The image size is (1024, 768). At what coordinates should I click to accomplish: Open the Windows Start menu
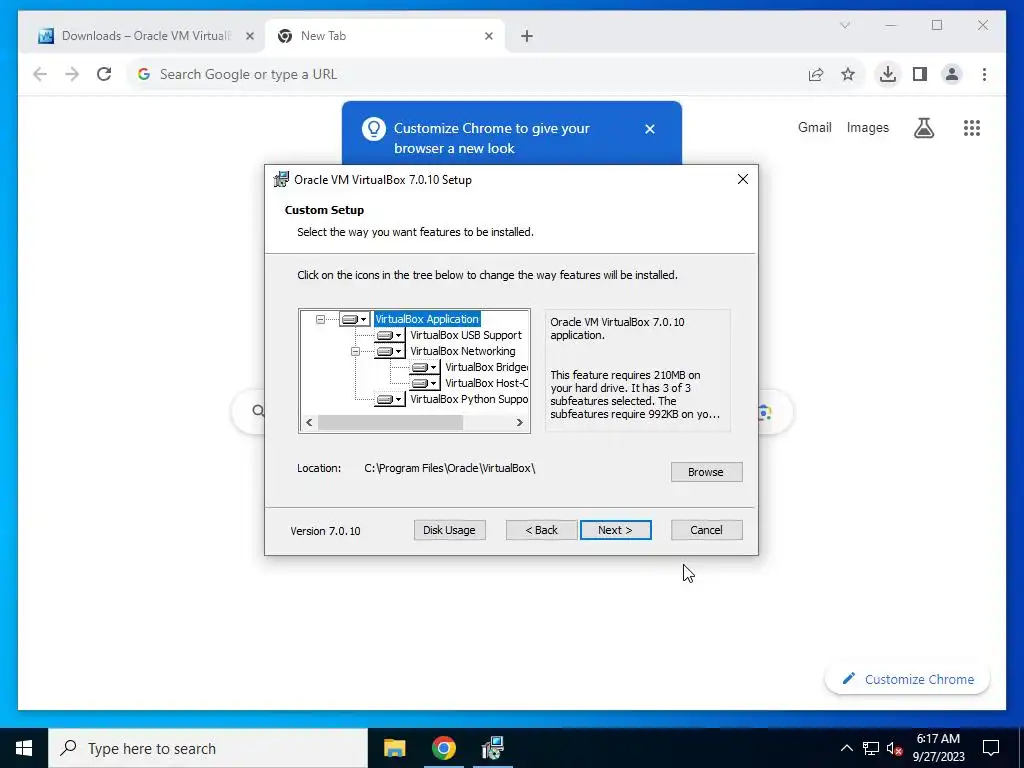point(24,748)
